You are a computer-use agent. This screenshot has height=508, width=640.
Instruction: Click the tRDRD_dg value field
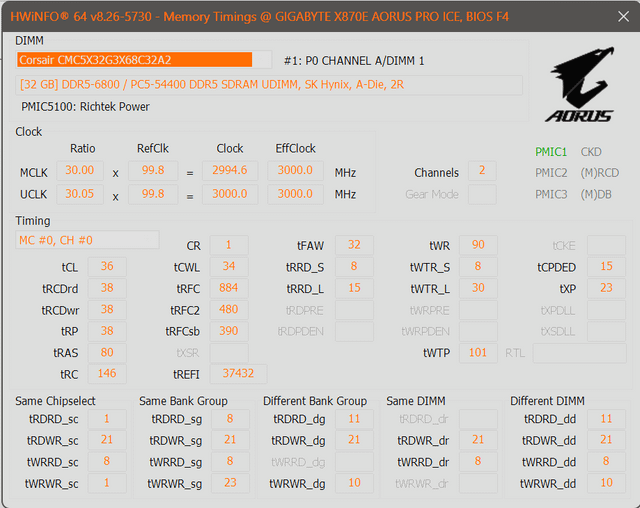point(354,419)
